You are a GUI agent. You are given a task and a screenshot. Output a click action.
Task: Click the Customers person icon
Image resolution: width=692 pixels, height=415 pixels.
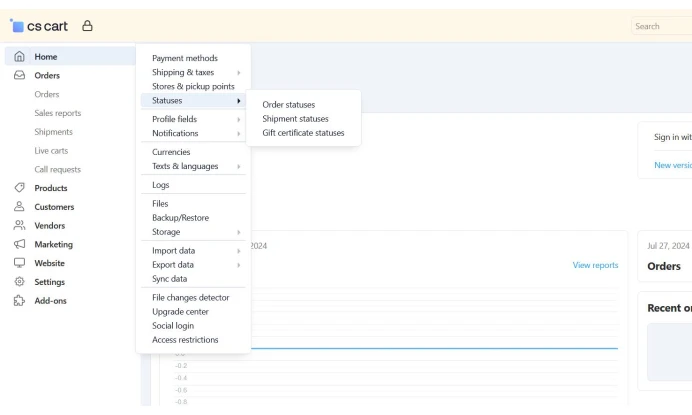(x=19, y=207)
